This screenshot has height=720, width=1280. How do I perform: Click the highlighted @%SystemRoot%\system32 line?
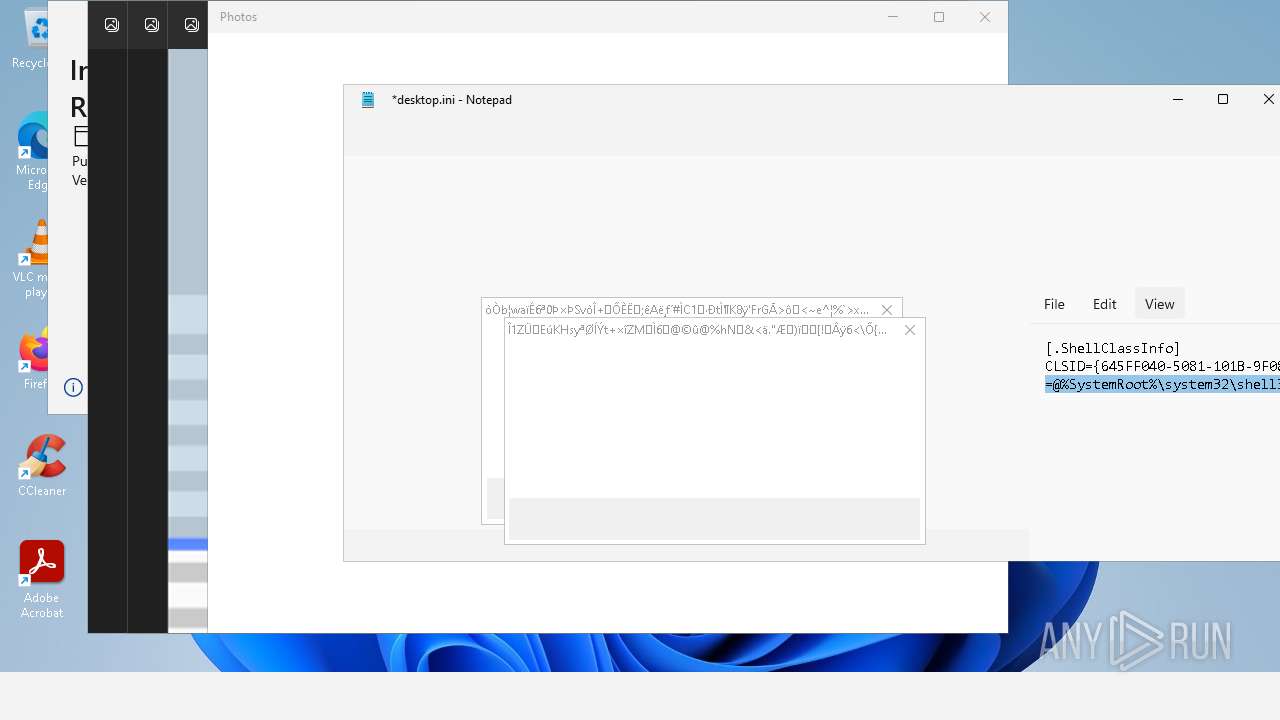pyautogui.click(x=1162, y=384)
